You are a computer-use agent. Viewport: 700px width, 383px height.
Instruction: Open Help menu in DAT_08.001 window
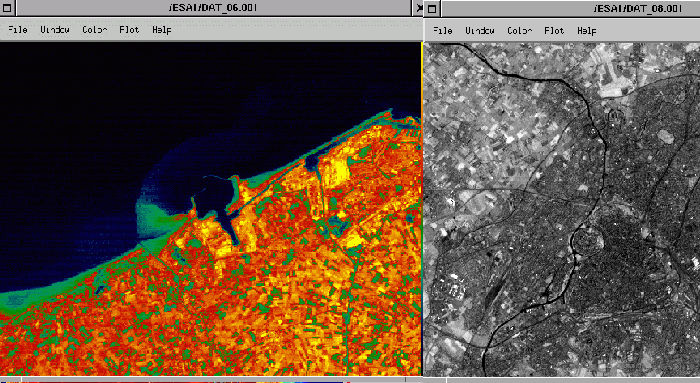587,31
